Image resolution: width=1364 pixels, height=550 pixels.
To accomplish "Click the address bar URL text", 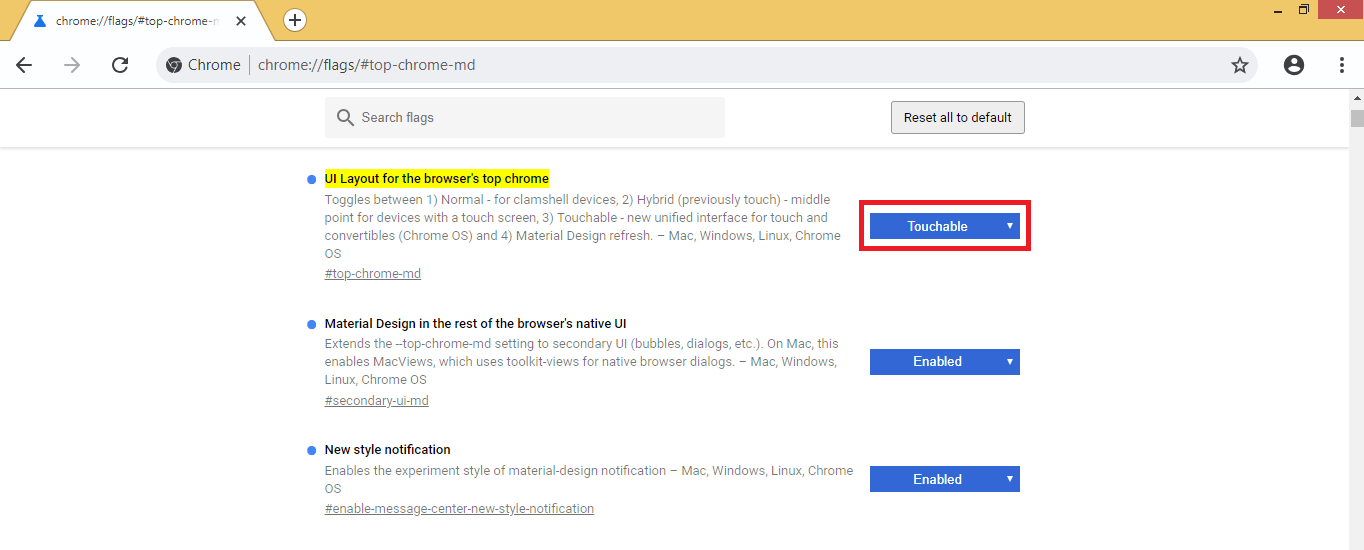I will point(367,65).
